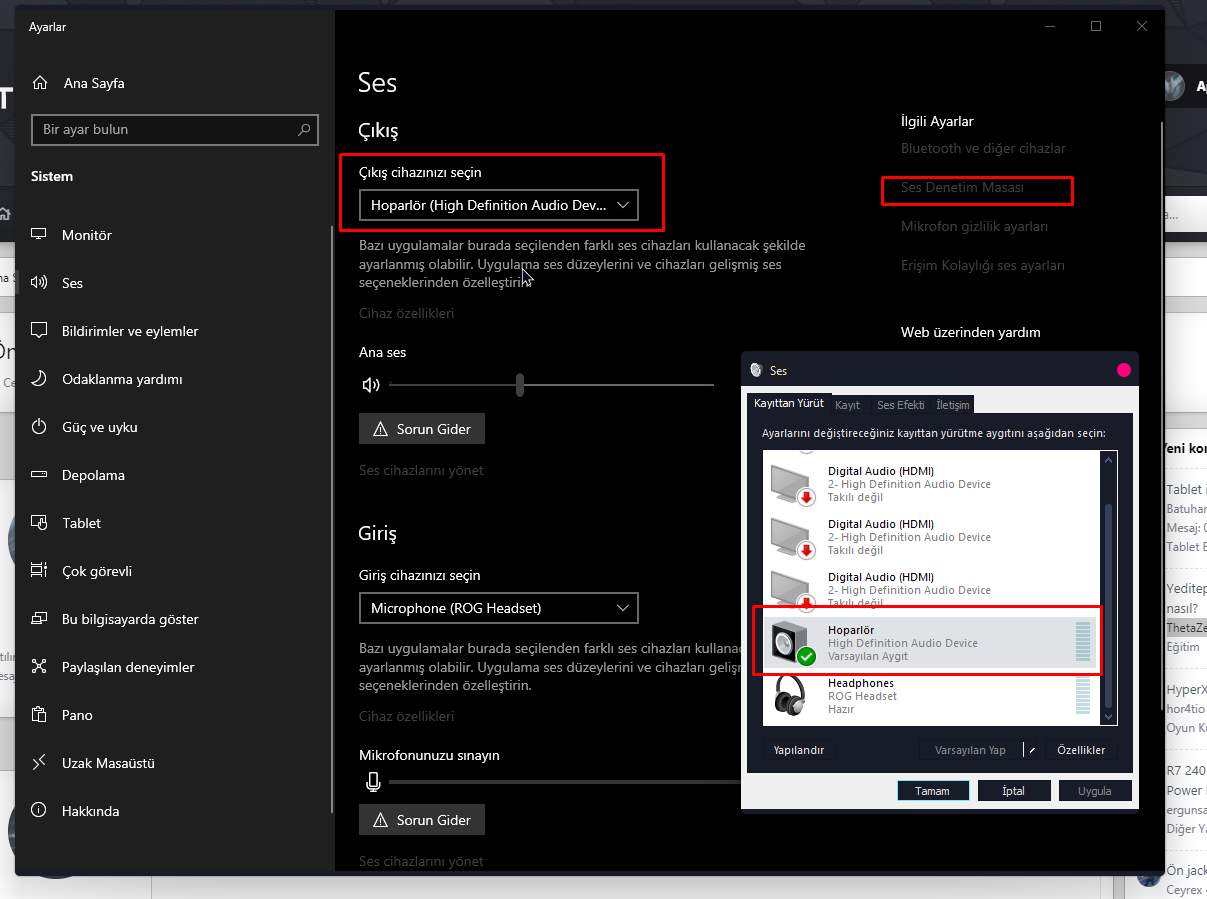This screenshot has width=1207, height=899.
Task: Click search magnifier in Bir ayar bulun
Action: [x=304, y=130]
